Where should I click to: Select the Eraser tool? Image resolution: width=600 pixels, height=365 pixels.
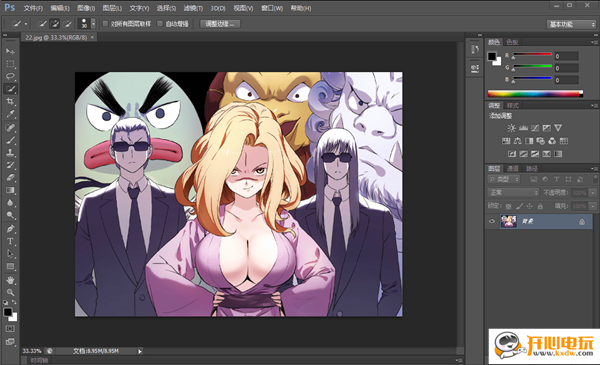pyautogui.click(x=10, y=178)
